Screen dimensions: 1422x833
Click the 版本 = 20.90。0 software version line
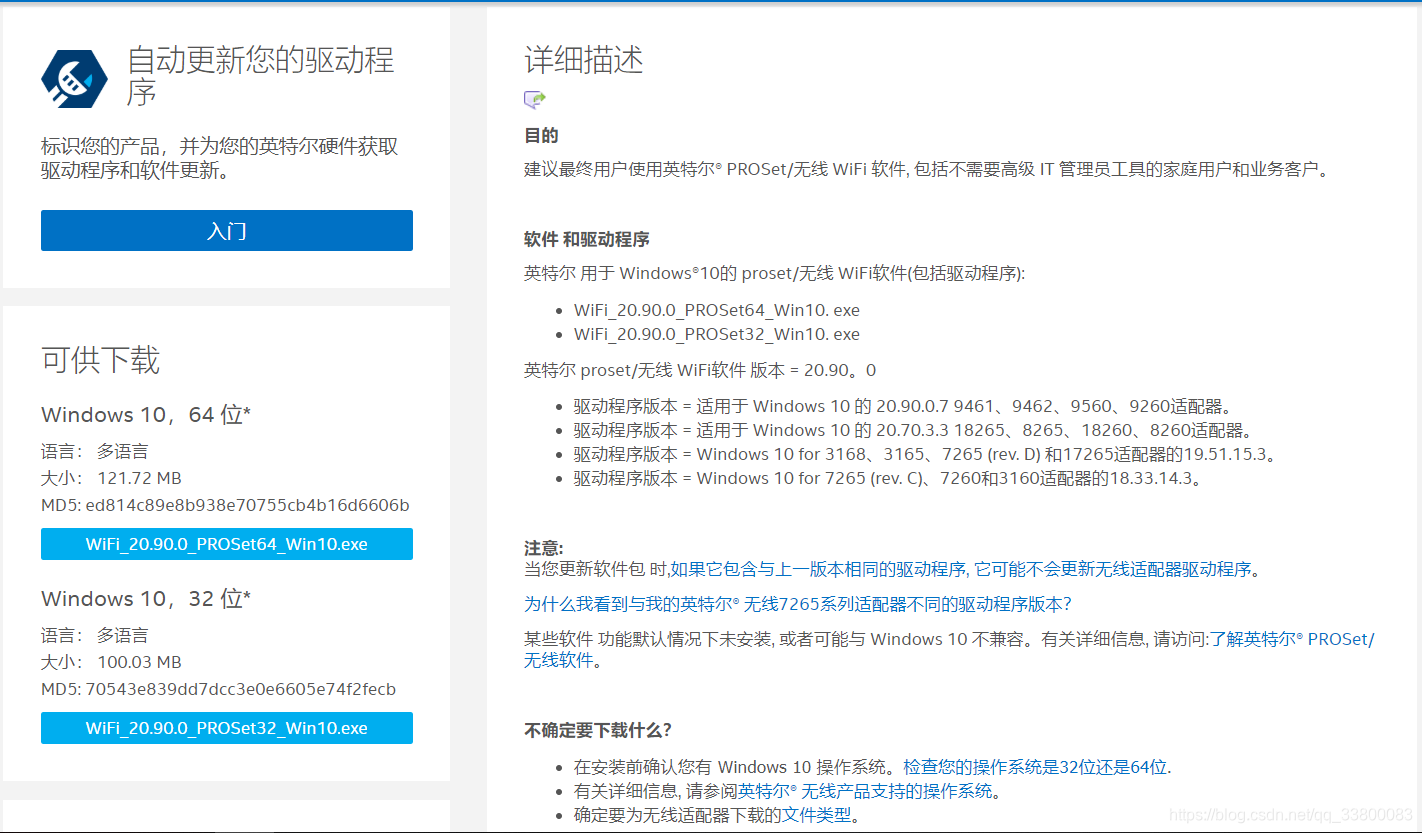pos(700,370)
